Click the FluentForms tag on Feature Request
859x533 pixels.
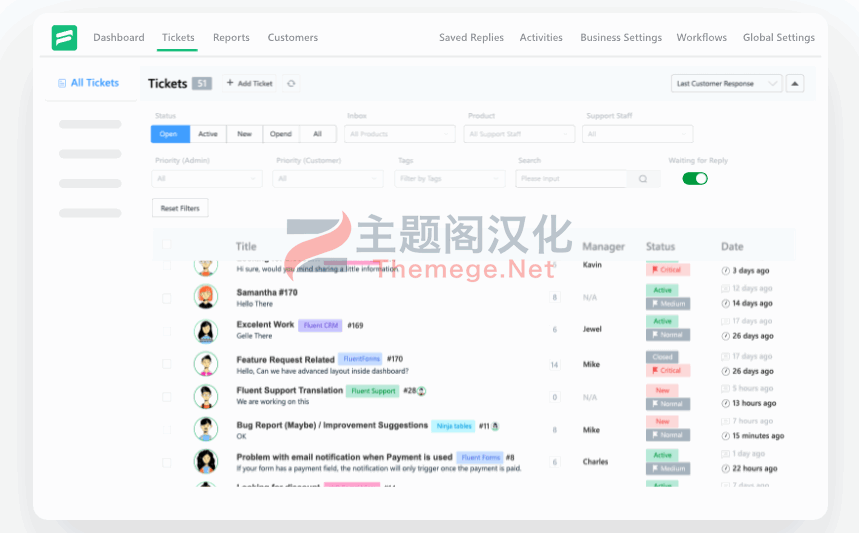[361, 359]
